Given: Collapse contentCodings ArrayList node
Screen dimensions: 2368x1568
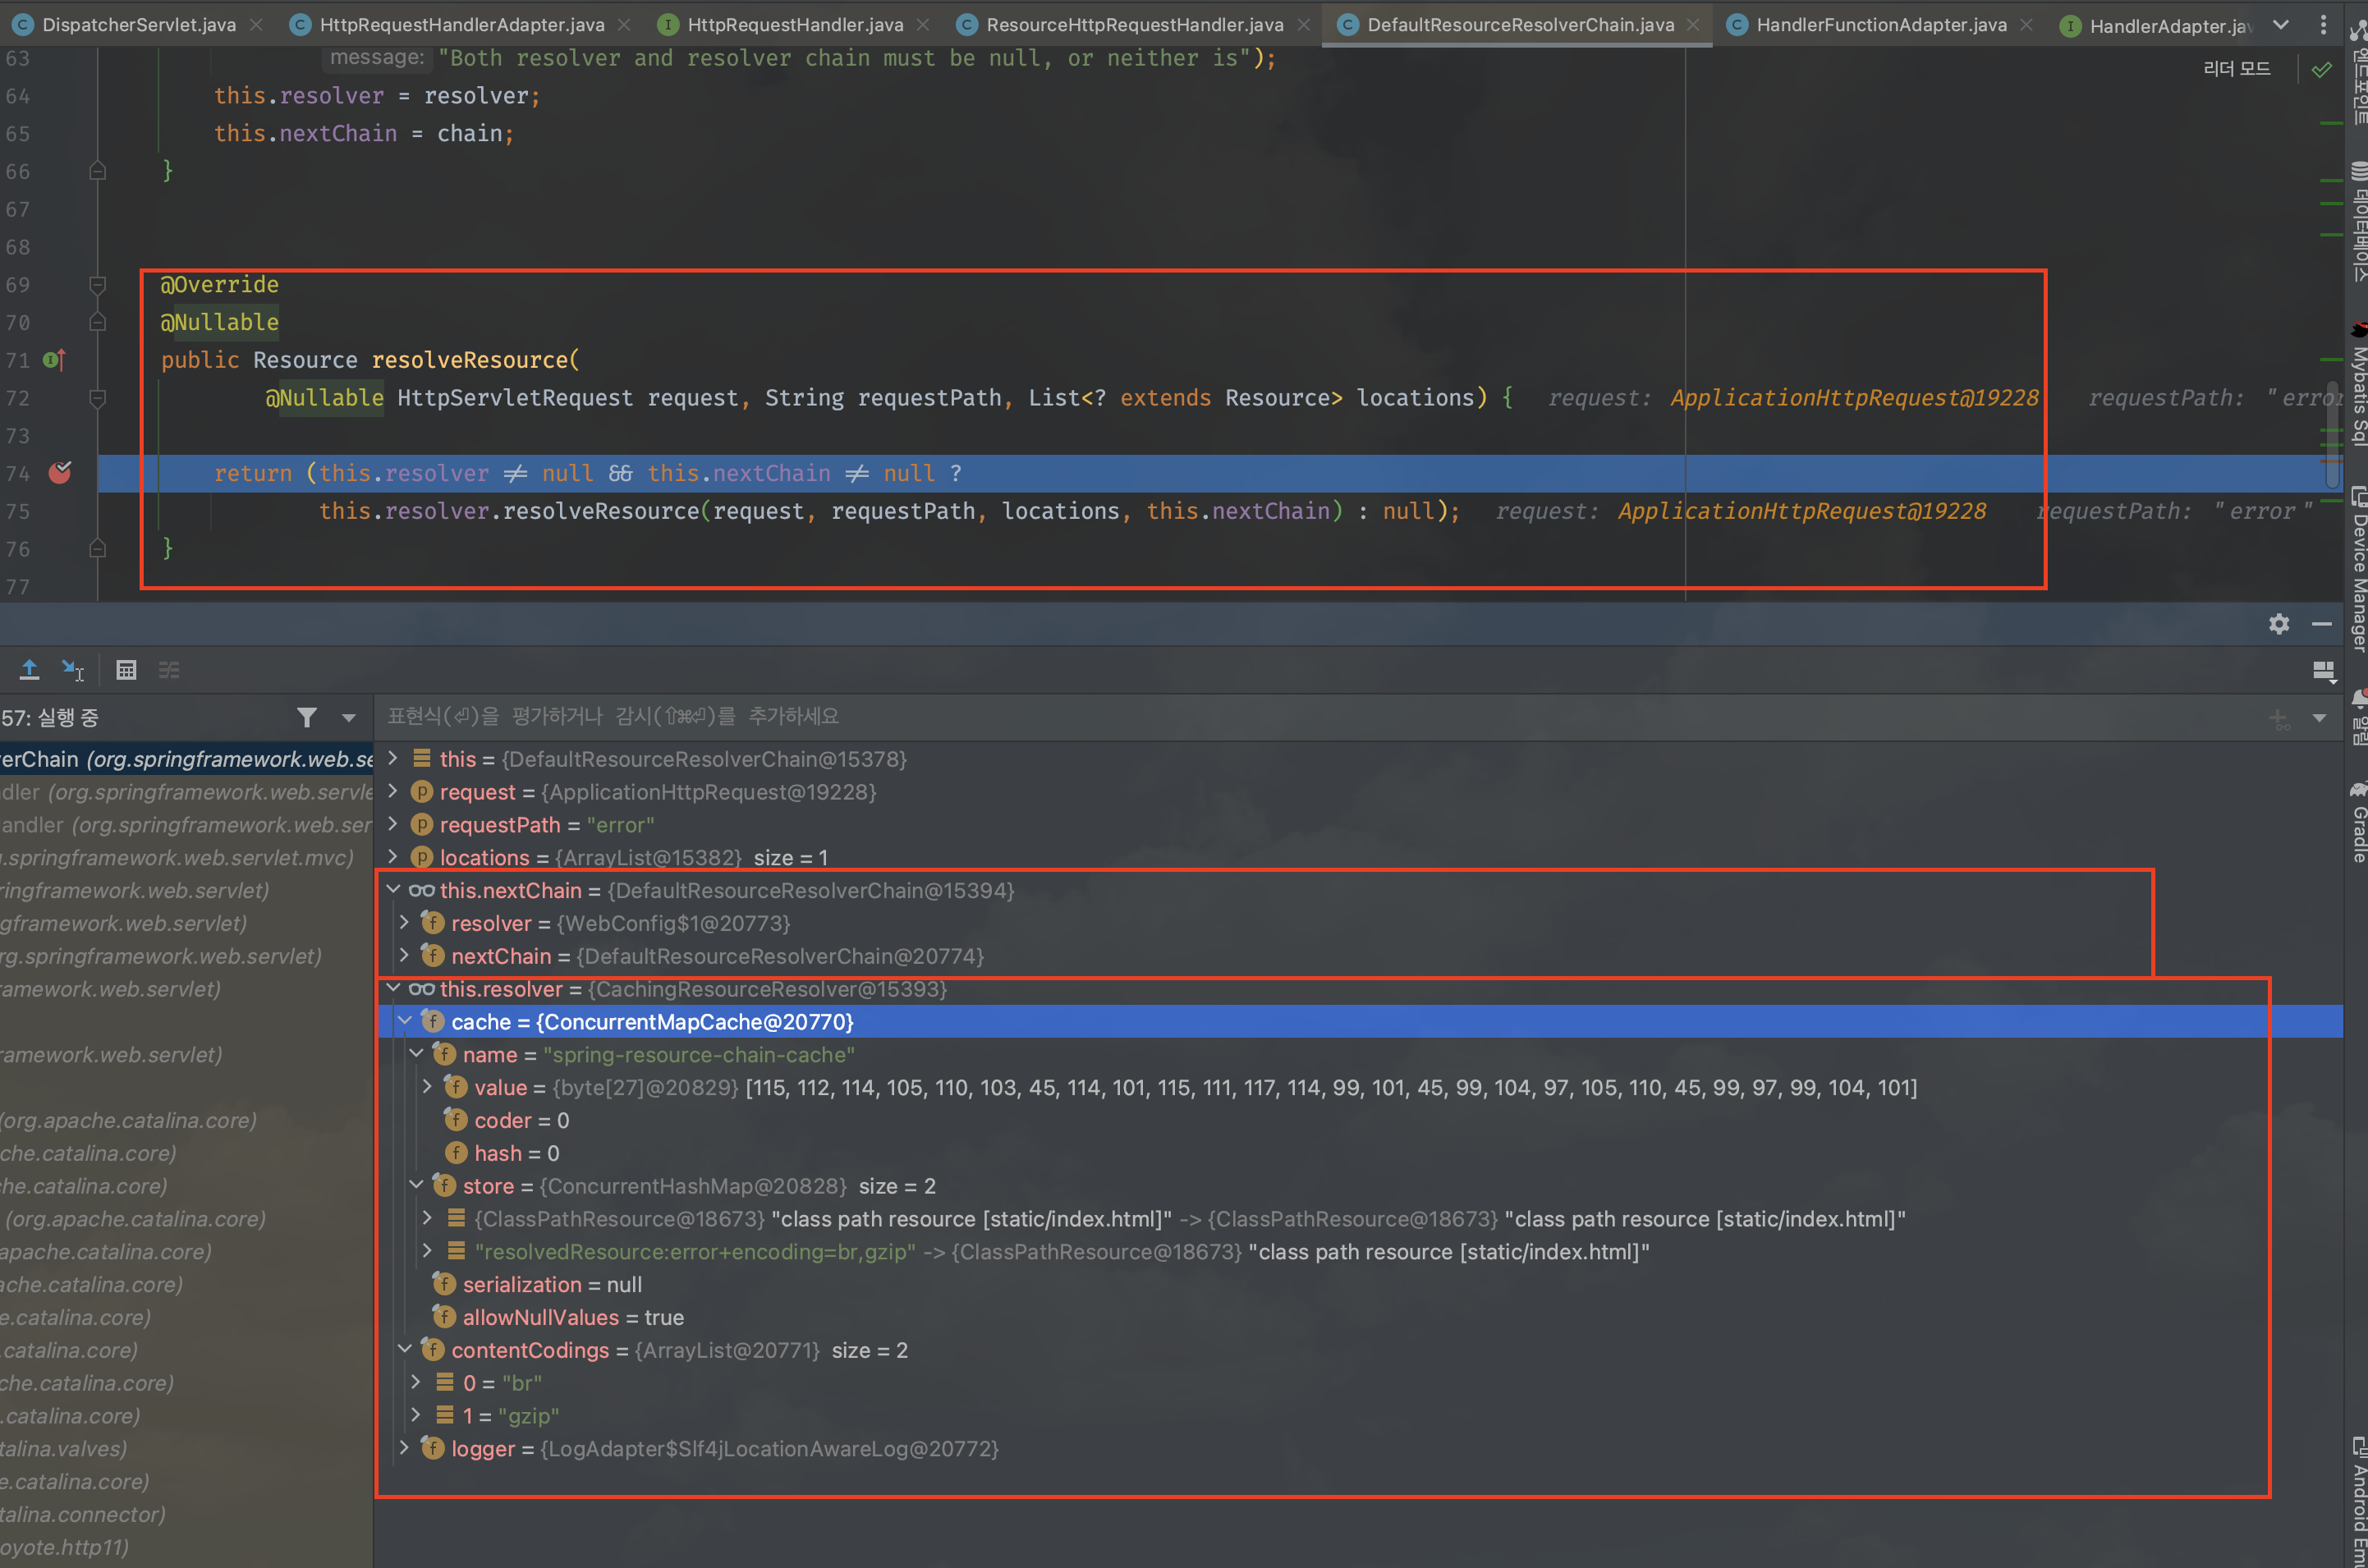Looking at the screenshot, I should (405, 1349).
